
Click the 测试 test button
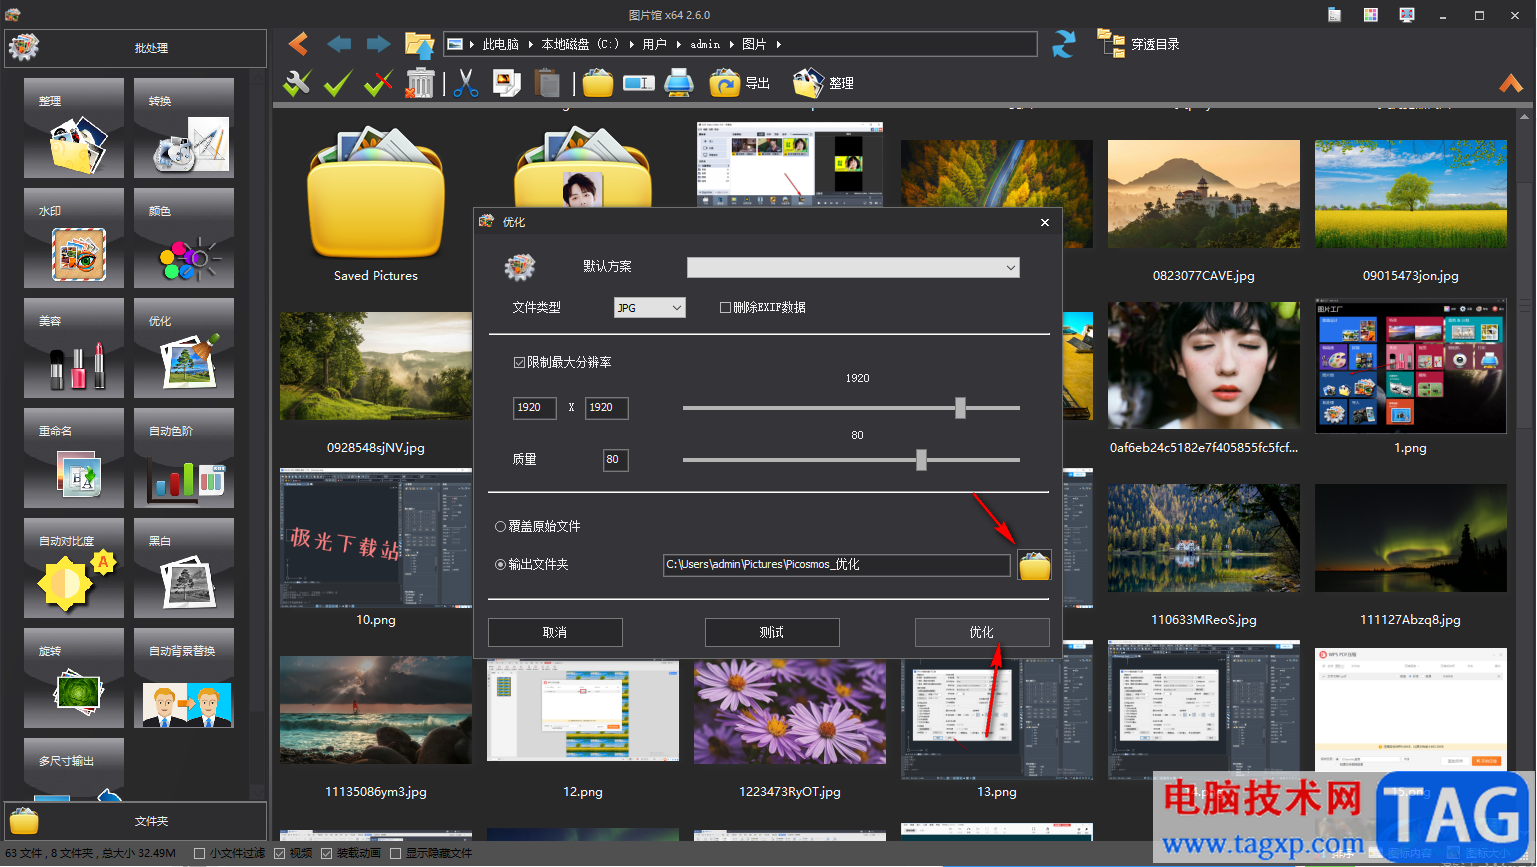click(x=772, y=633)
